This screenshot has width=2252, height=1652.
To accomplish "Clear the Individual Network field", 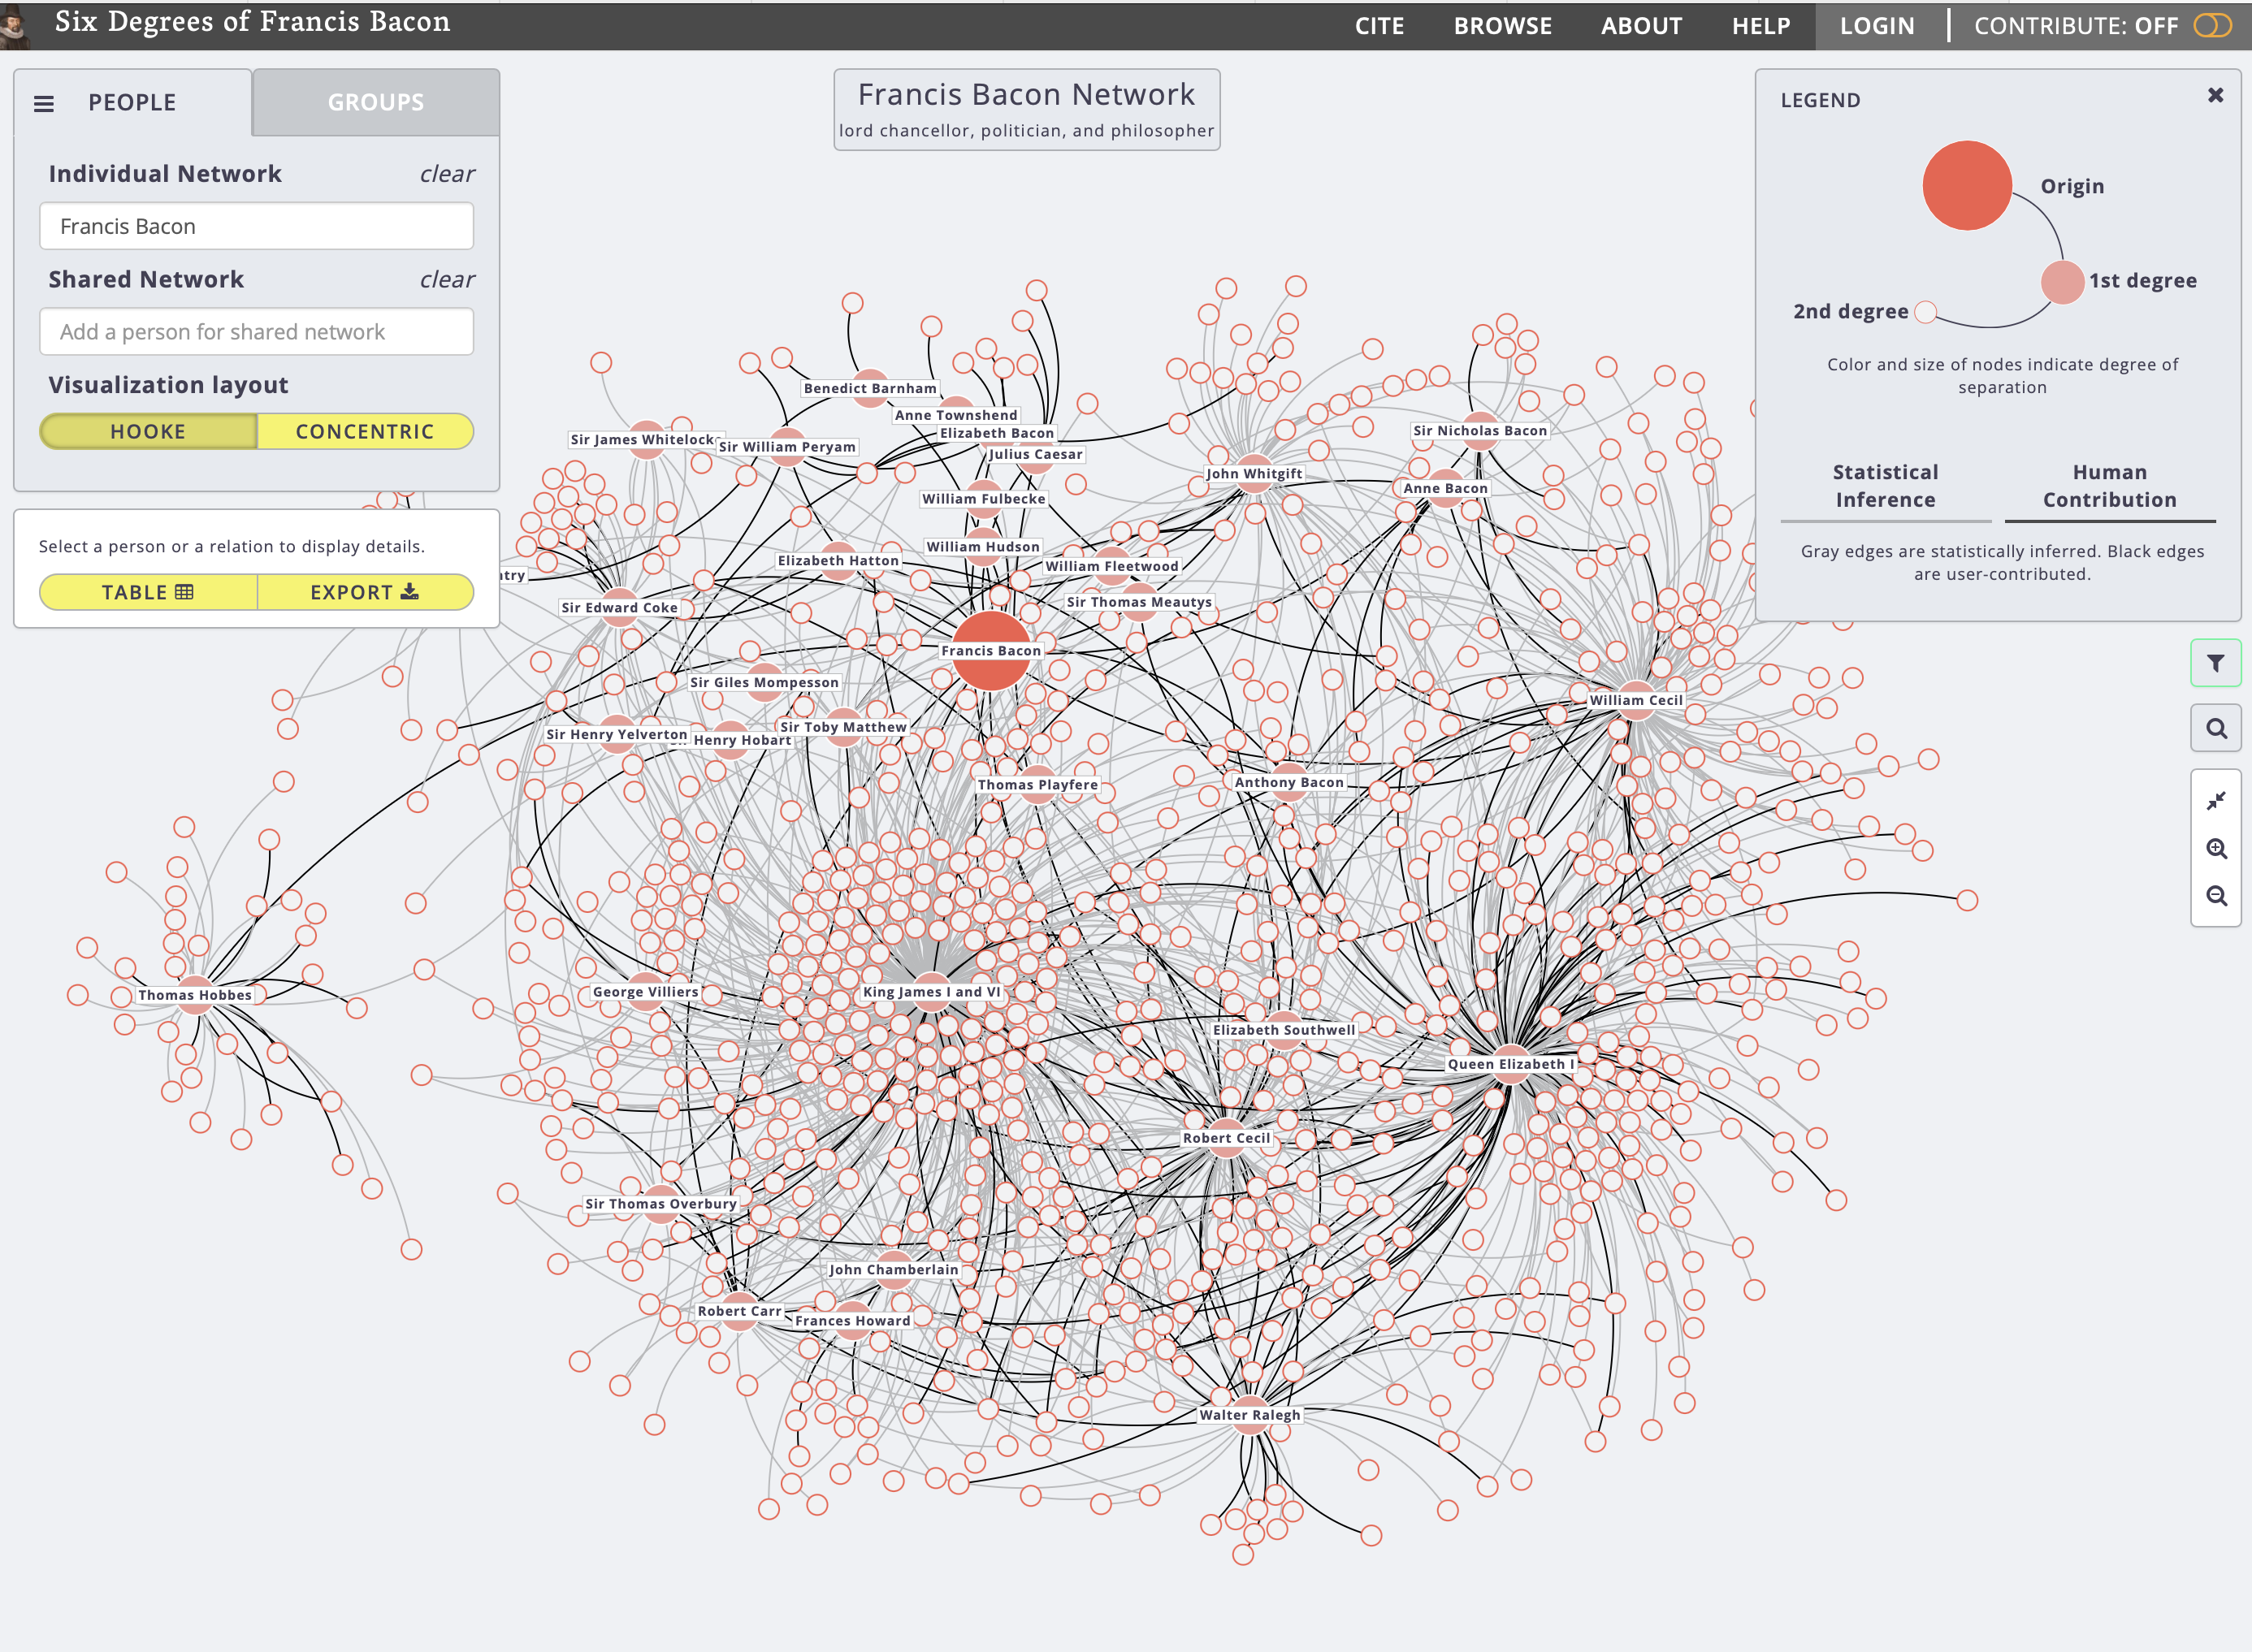I will point(446,174).
